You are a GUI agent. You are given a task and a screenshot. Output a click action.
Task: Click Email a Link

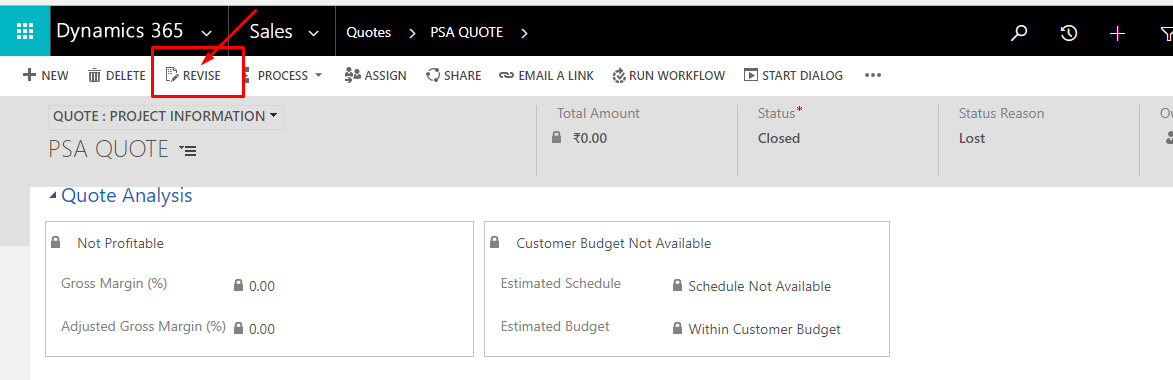pyautogui.click(x=546, y=76)
